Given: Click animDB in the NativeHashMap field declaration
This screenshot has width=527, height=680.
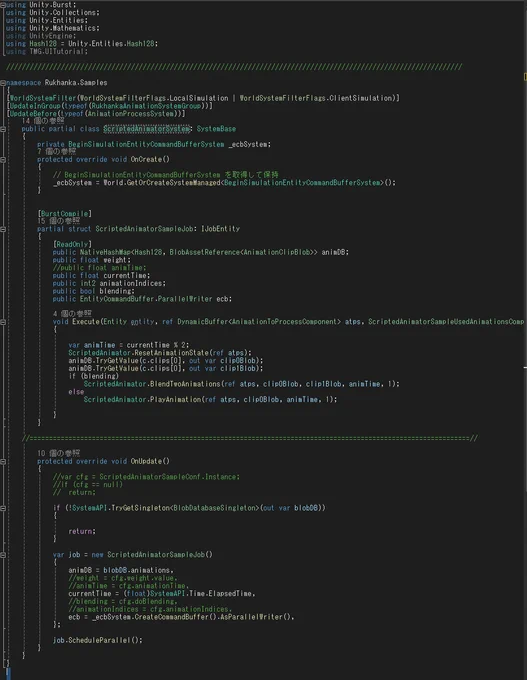Looking at the screenshot, I should coord(333,252).
